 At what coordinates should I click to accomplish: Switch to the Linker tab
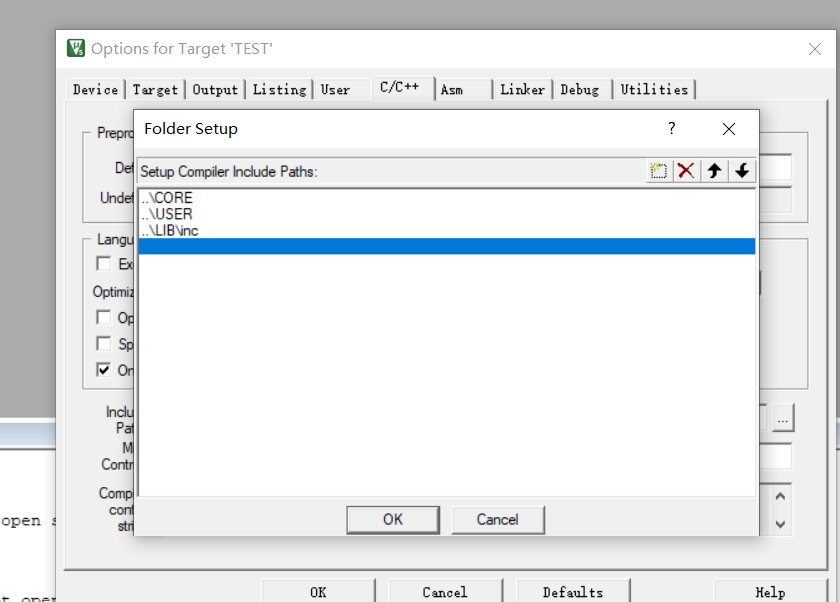click(x=522, y=89)
